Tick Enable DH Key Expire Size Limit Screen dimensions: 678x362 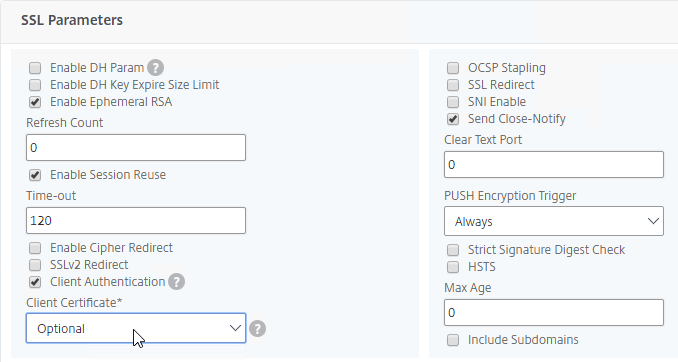(x=35, y=85)
